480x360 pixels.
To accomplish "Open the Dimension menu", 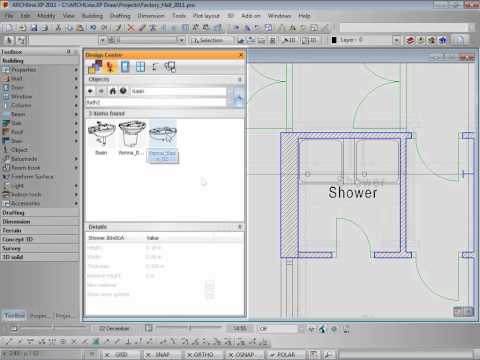I will coord(151,16).
